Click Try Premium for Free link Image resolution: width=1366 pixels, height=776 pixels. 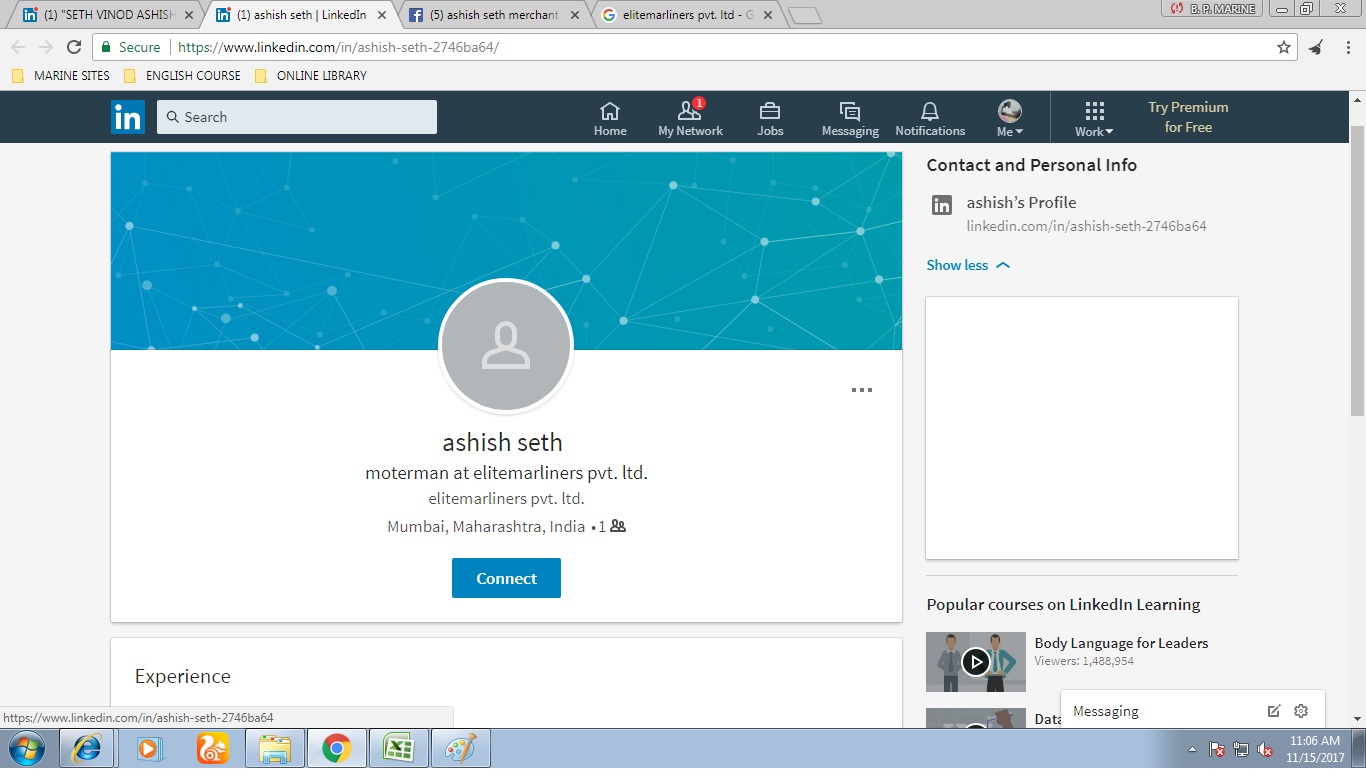[1188, 117]
